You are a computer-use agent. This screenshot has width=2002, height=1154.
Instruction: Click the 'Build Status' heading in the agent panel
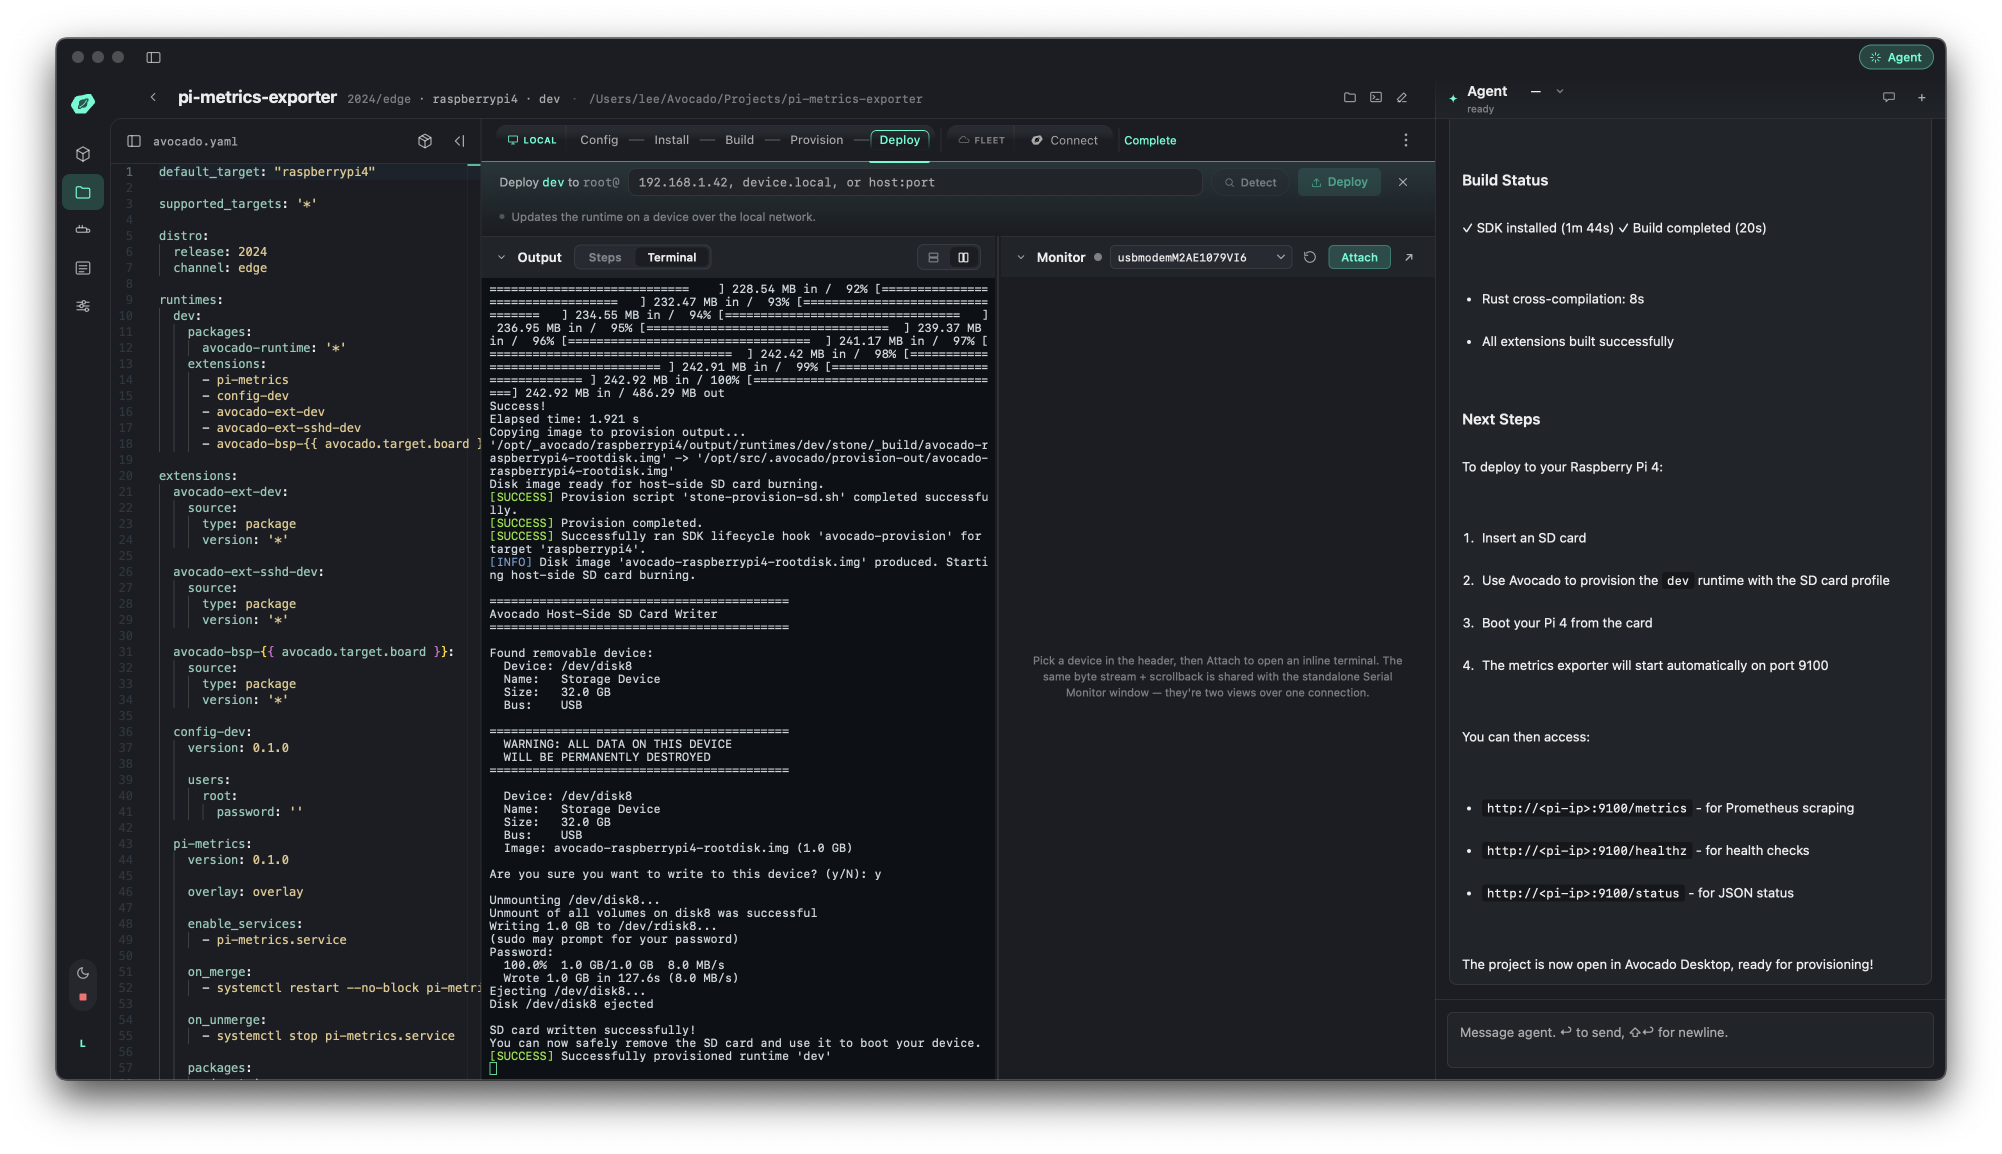pos(1505,180)
